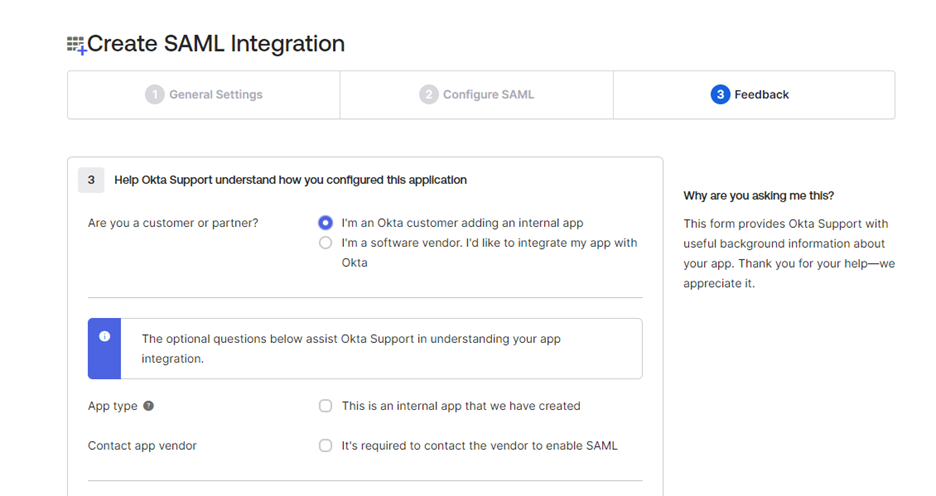
Task: Click the 'Why are you asking me this?' heading
Action: tap(758, 195)
